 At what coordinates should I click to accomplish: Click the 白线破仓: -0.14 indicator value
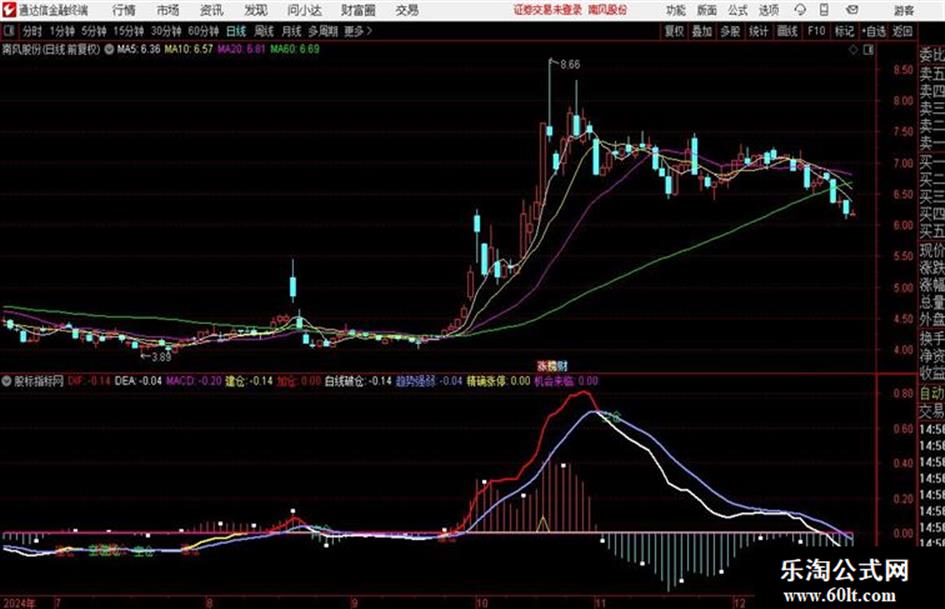(359, 381)
